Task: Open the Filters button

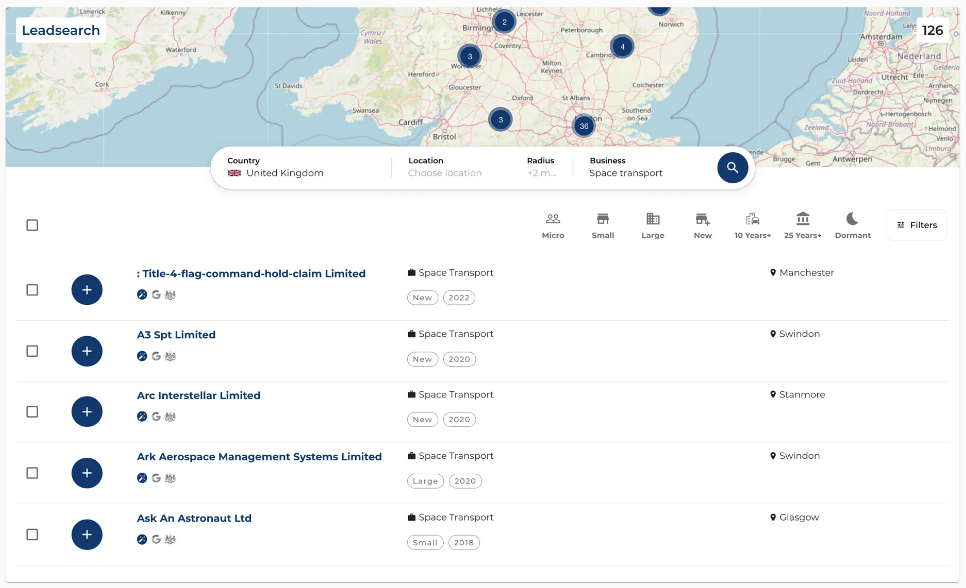Action: [x=917, y=225]
